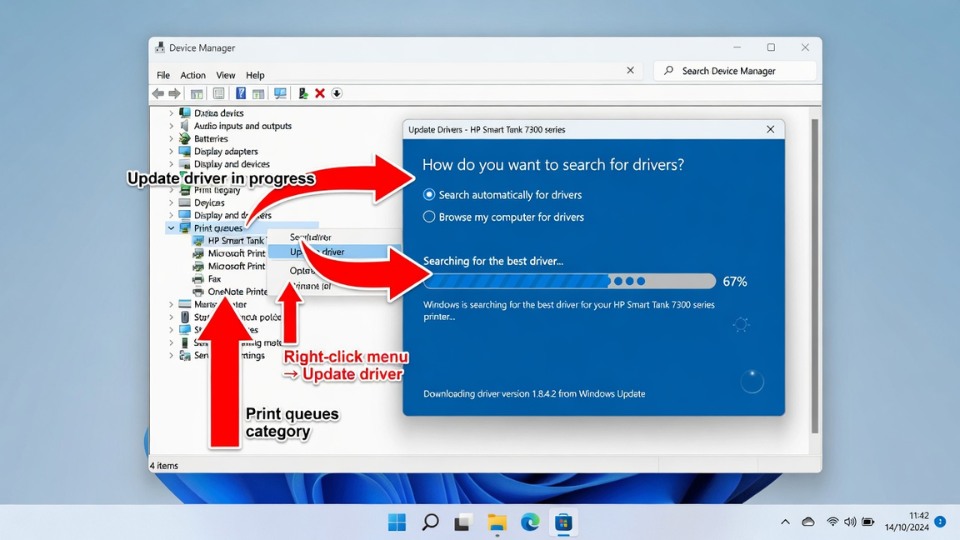Viewport: 960px width, 540px height.
Task: Click the Wi-Fi icon in system tray
Action: pos(832,522)
